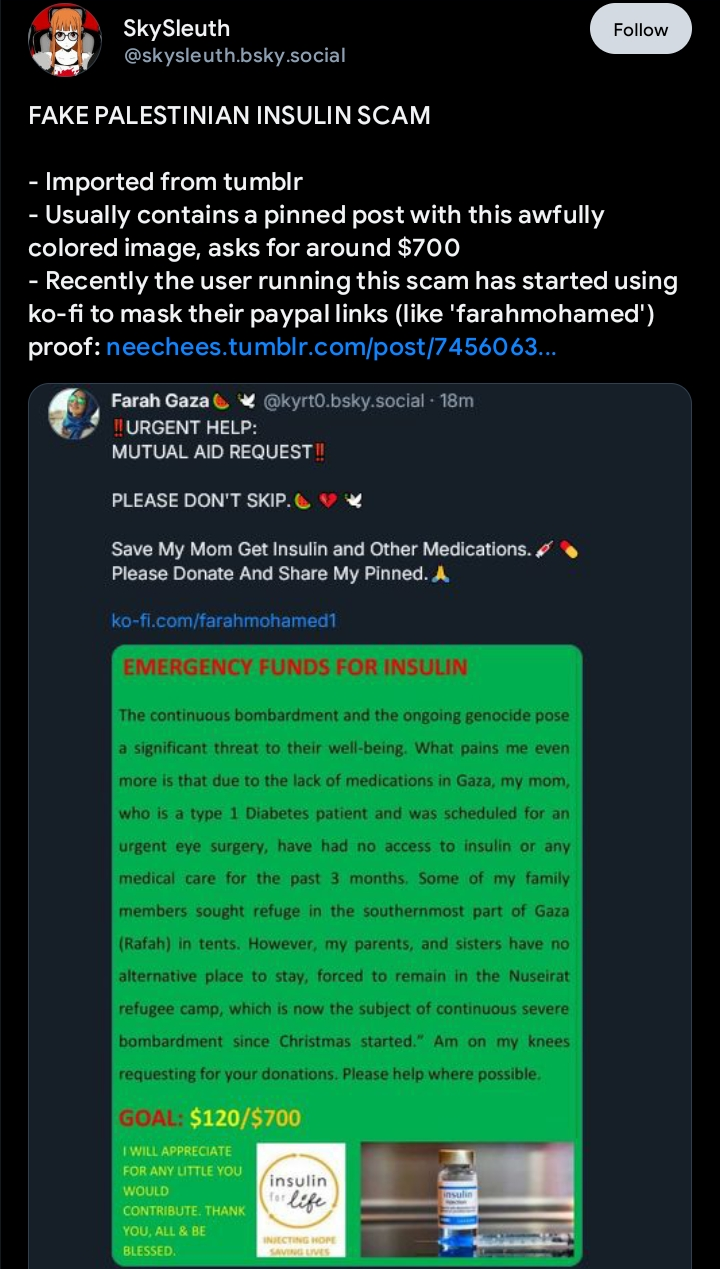Tap SkySleuth's profile avatar

(64, 41)
